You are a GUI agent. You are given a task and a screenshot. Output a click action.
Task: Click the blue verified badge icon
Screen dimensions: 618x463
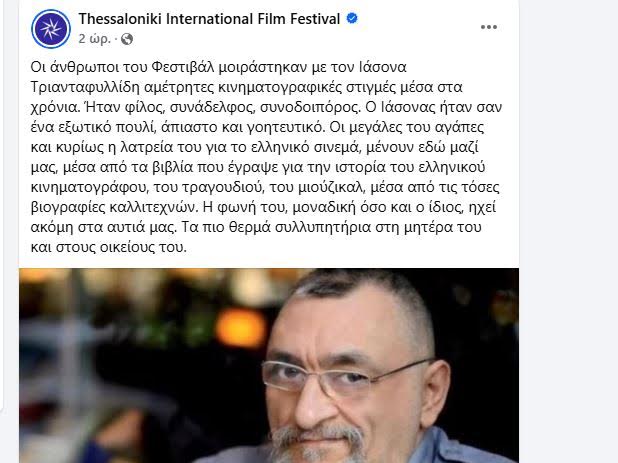tap(352, 18)
